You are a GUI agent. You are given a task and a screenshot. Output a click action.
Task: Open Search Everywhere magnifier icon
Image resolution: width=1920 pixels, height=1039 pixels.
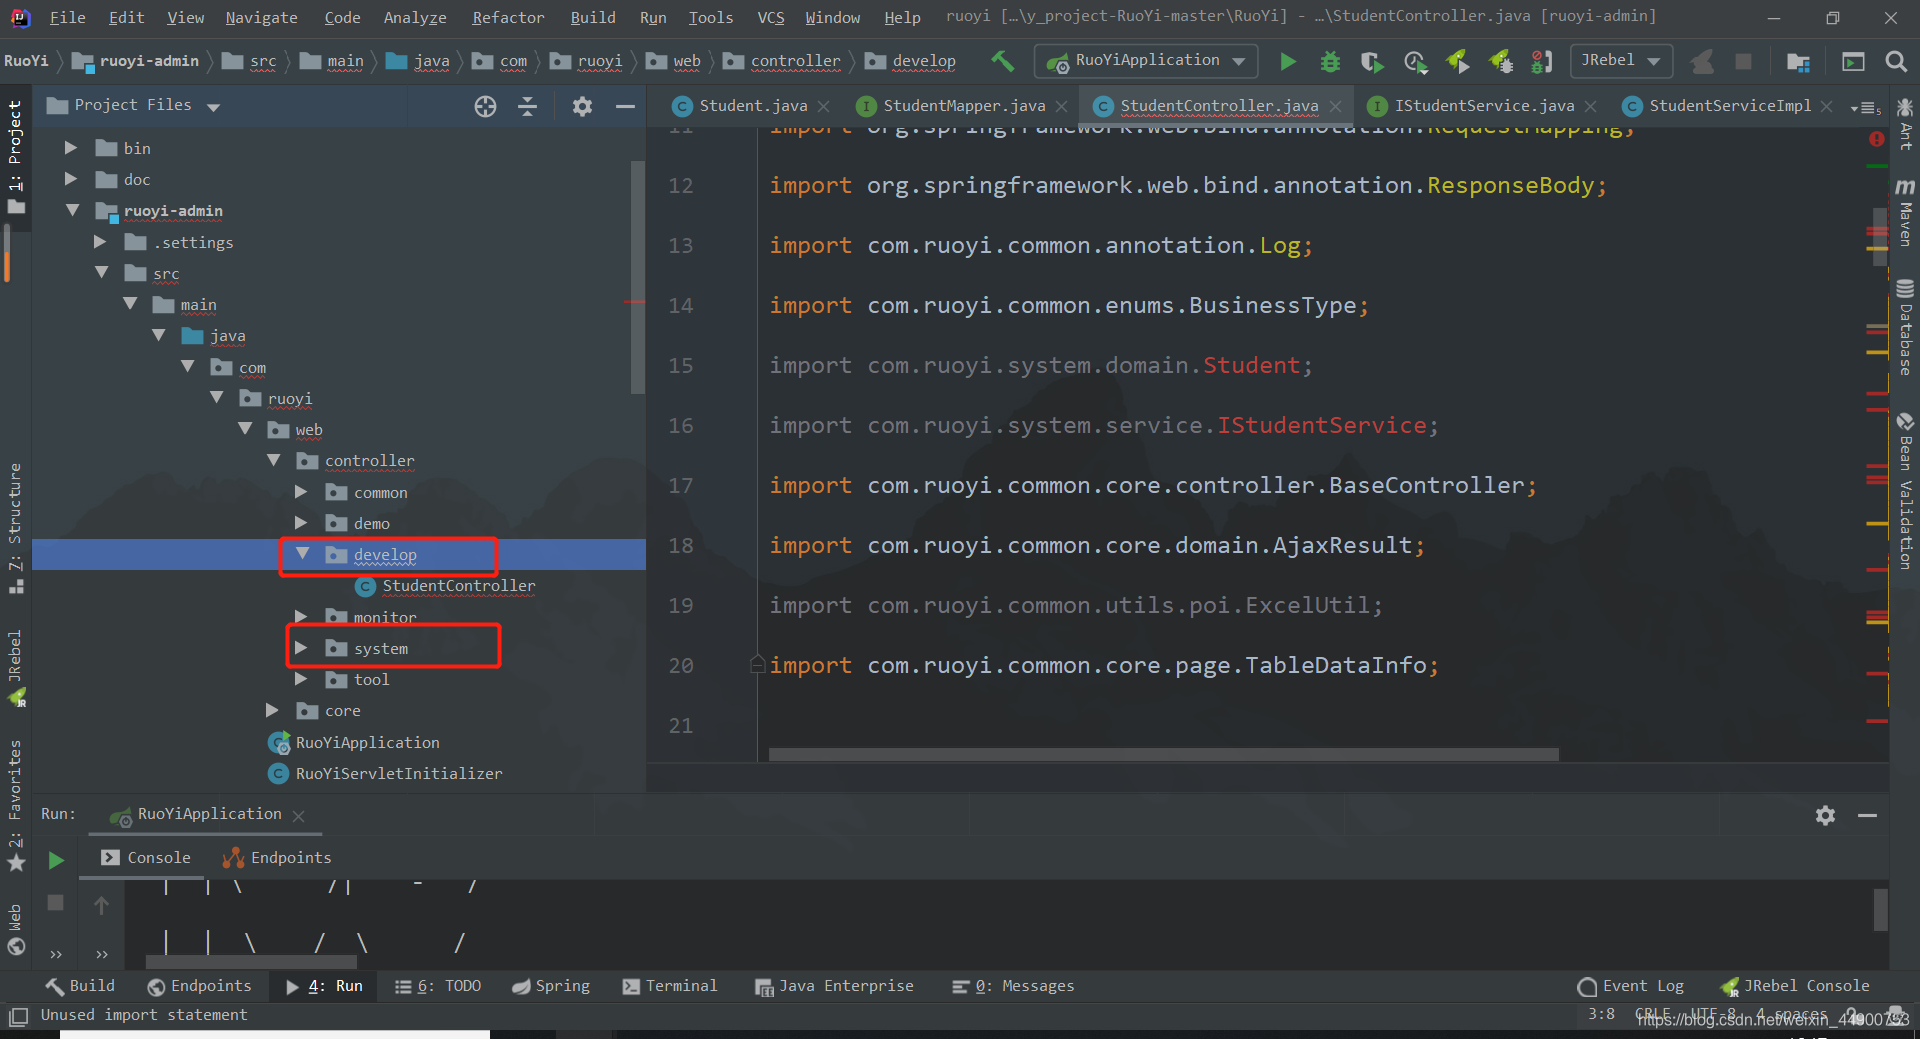click(x=1895, y=62)
